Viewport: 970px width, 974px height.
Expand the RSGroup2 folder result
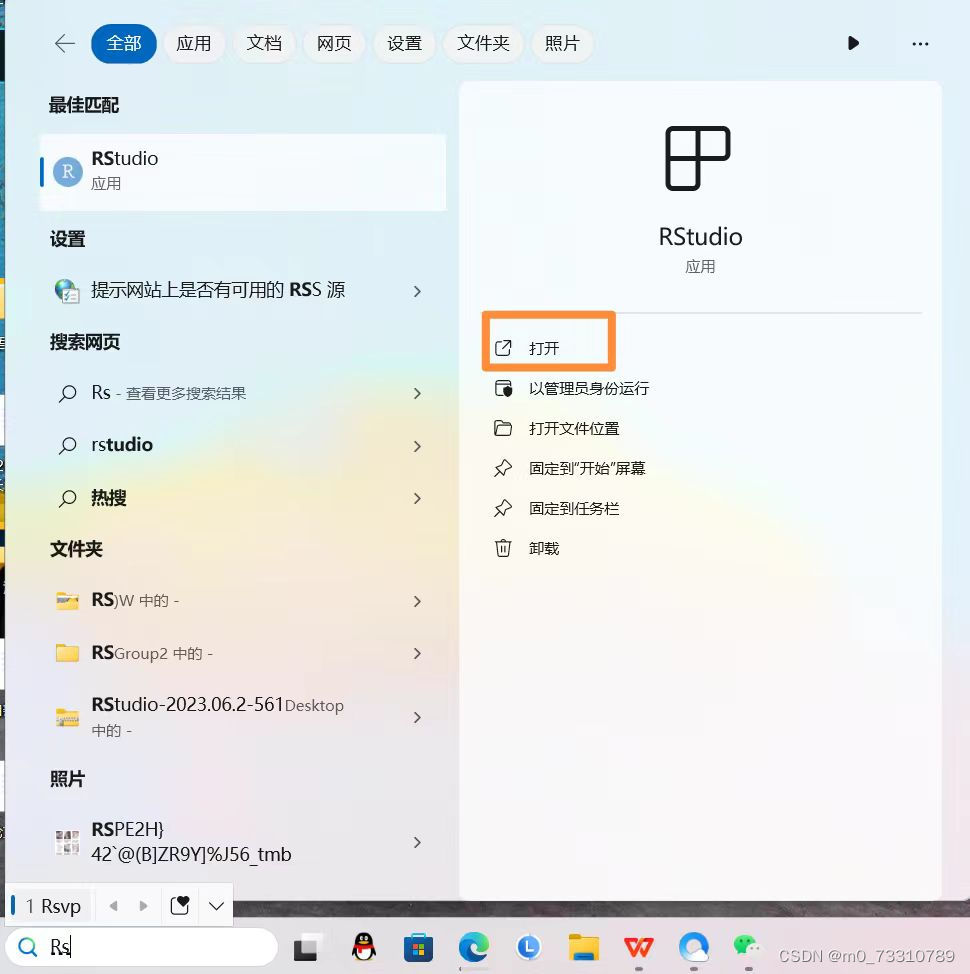click(x=417, y=653)
